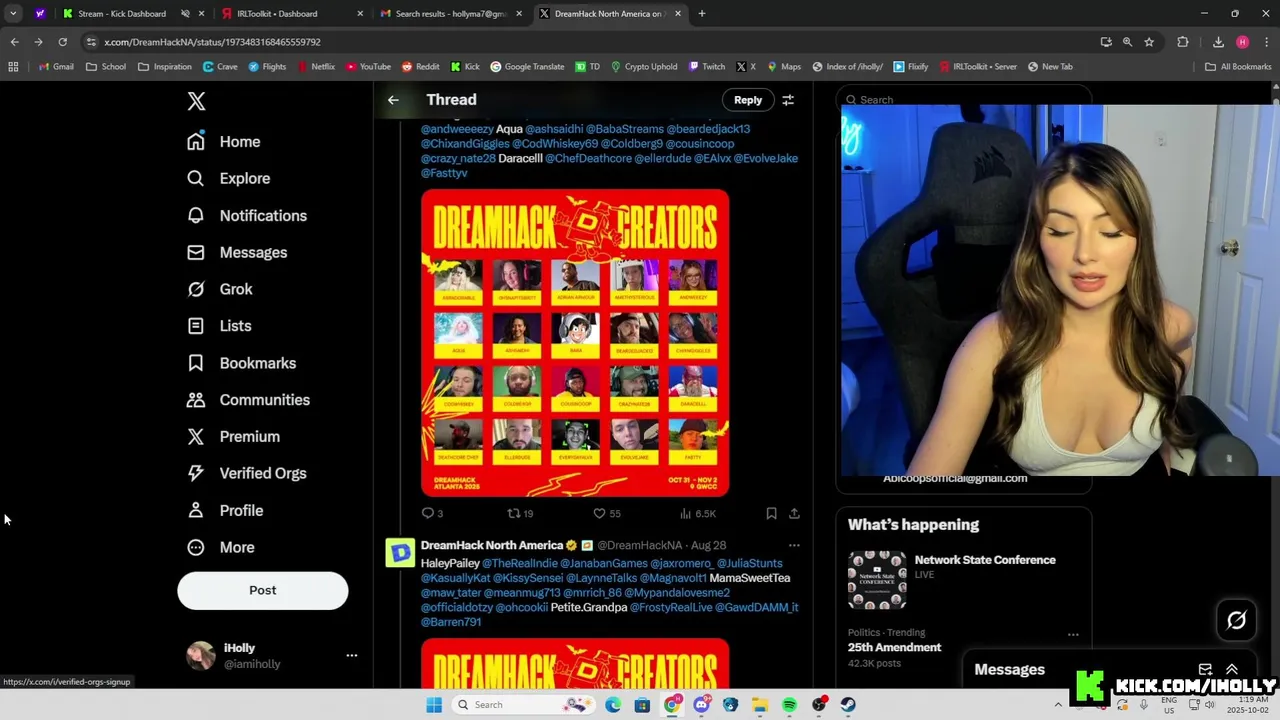
Task: Open reply sort filter icon
Action: coord(788,100)
